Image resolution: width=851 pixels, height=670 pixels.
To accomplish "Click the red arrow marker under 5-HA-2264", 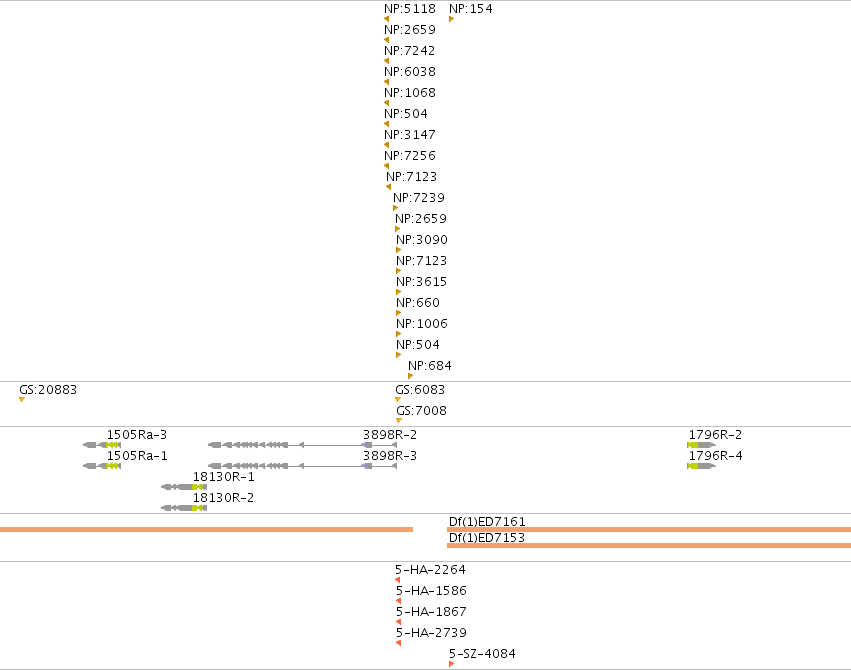I will coord(398,580).
